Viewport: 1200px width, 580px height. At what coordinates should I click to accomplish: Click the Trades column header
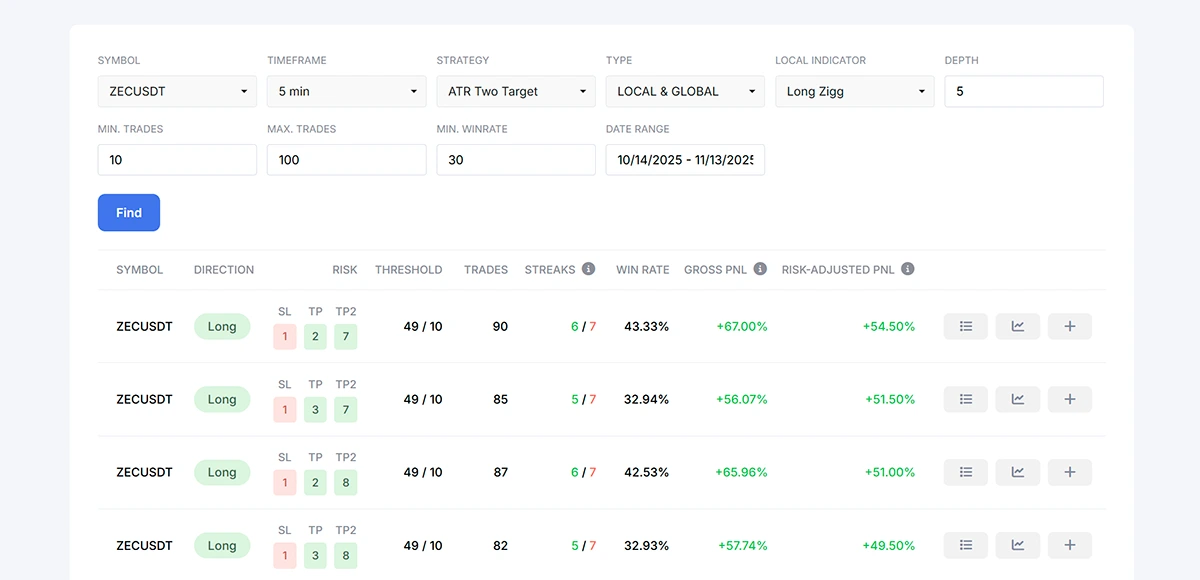(x=486, y=270)
